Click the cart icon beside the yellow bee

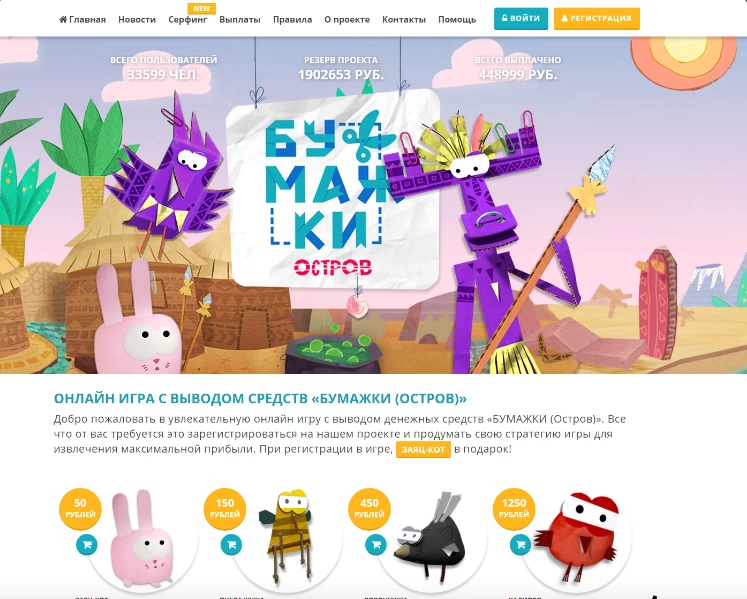click(232, 545)
